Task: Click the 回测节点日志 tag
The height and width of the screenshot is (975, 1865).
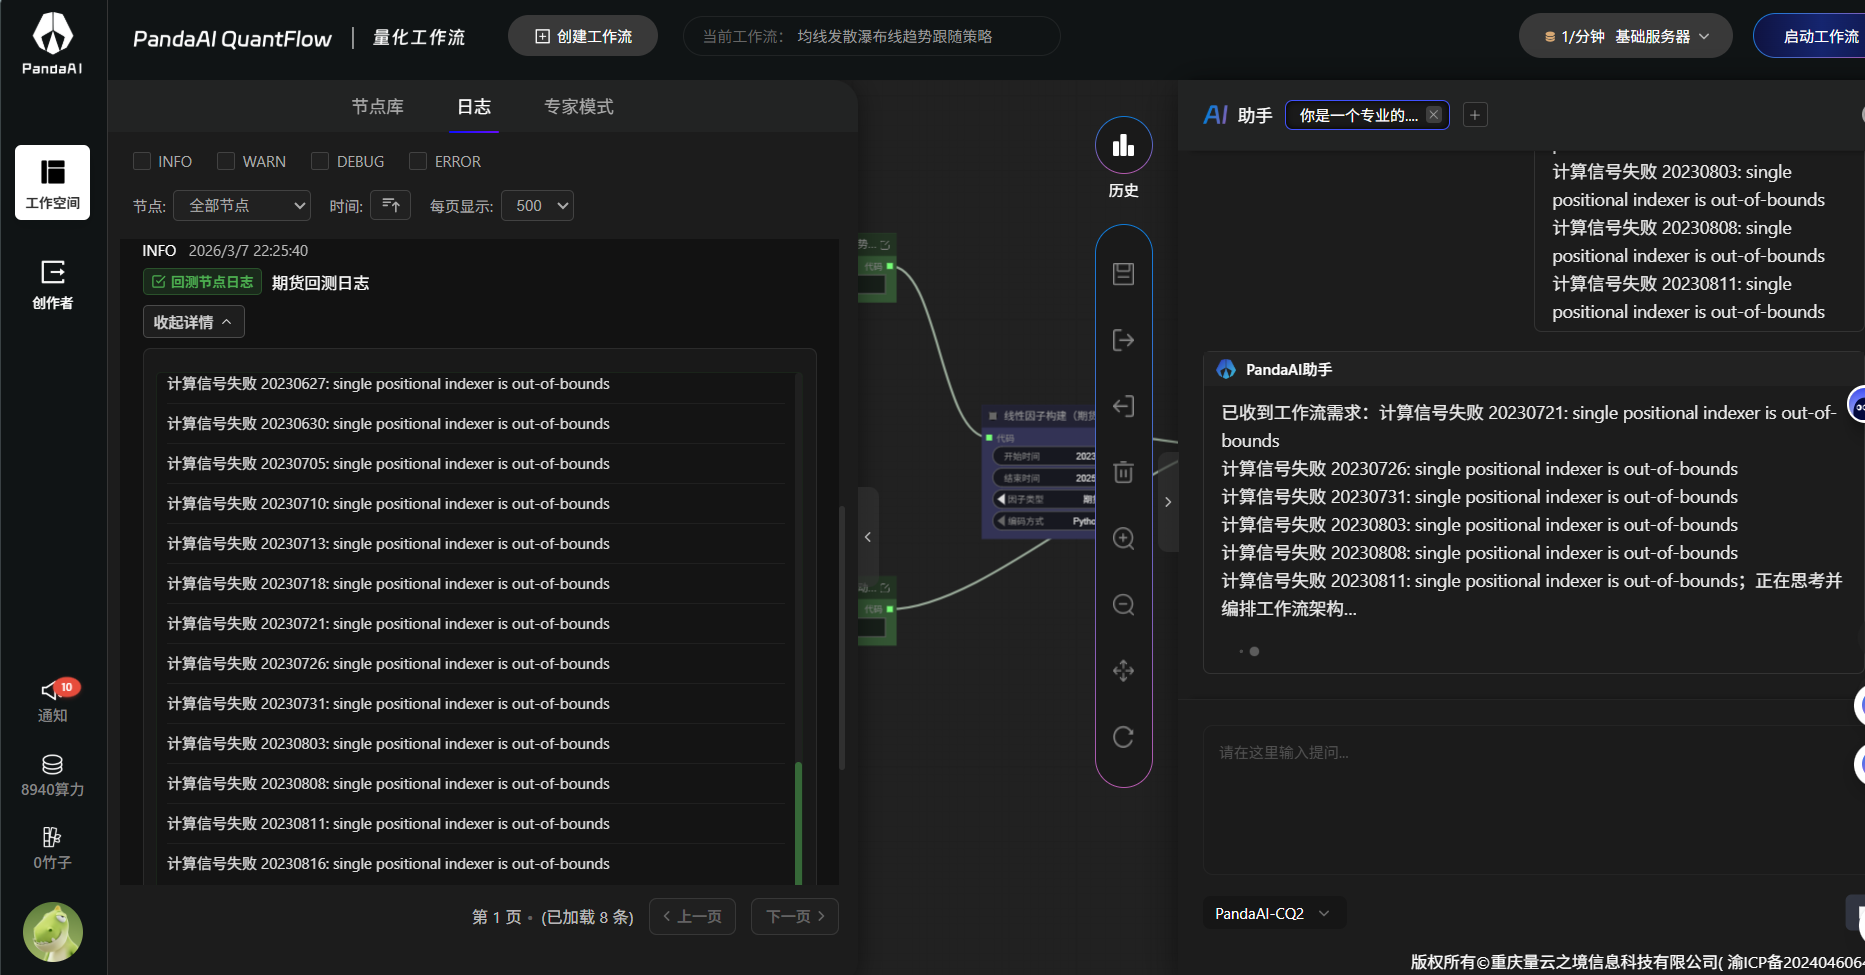Action: [x=202, y=282]
